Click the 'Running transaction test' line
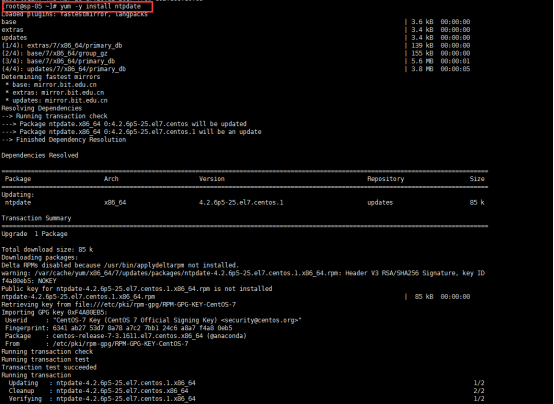Screen dimensions: 554x404 tap(45, 360)
